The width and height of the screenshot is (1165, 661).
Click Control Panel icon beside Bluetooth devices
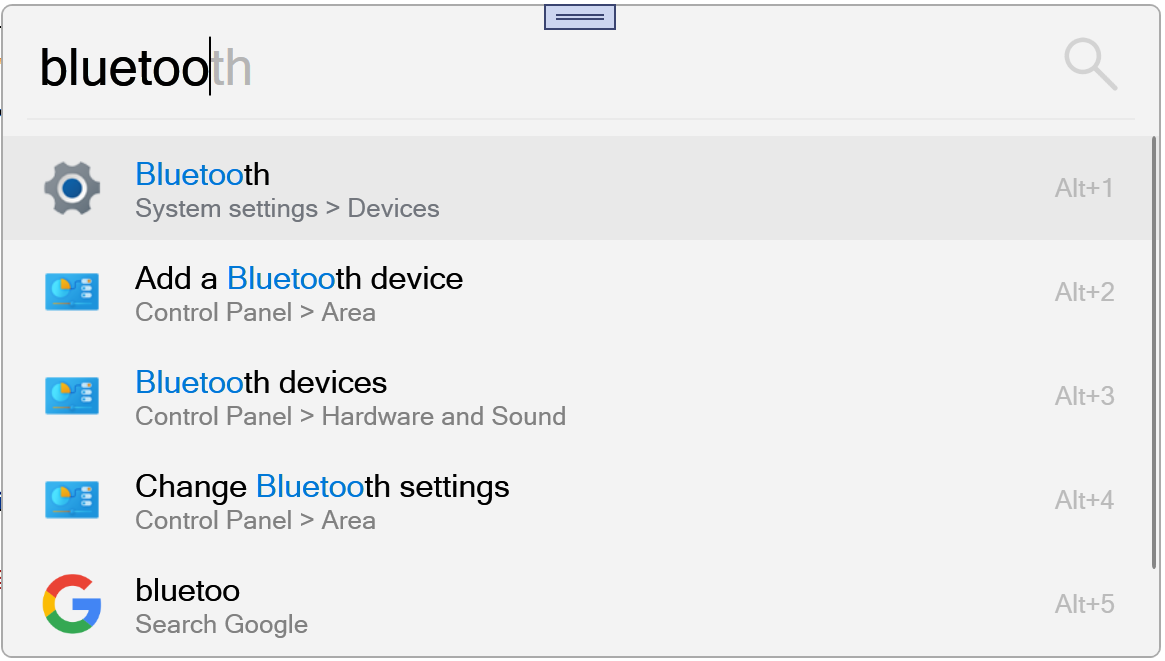pyautogui.click(x=72, y=396)
